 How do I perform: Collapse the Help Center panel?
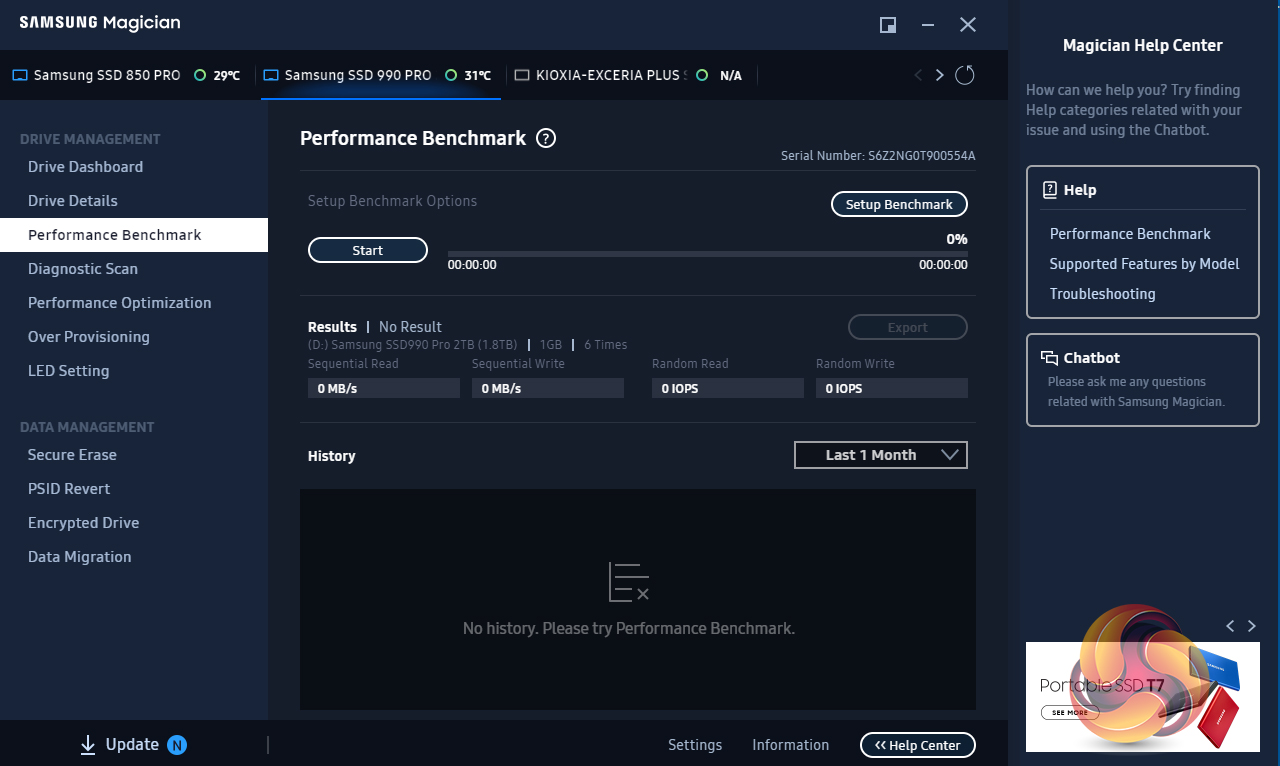tap(917, 745)
